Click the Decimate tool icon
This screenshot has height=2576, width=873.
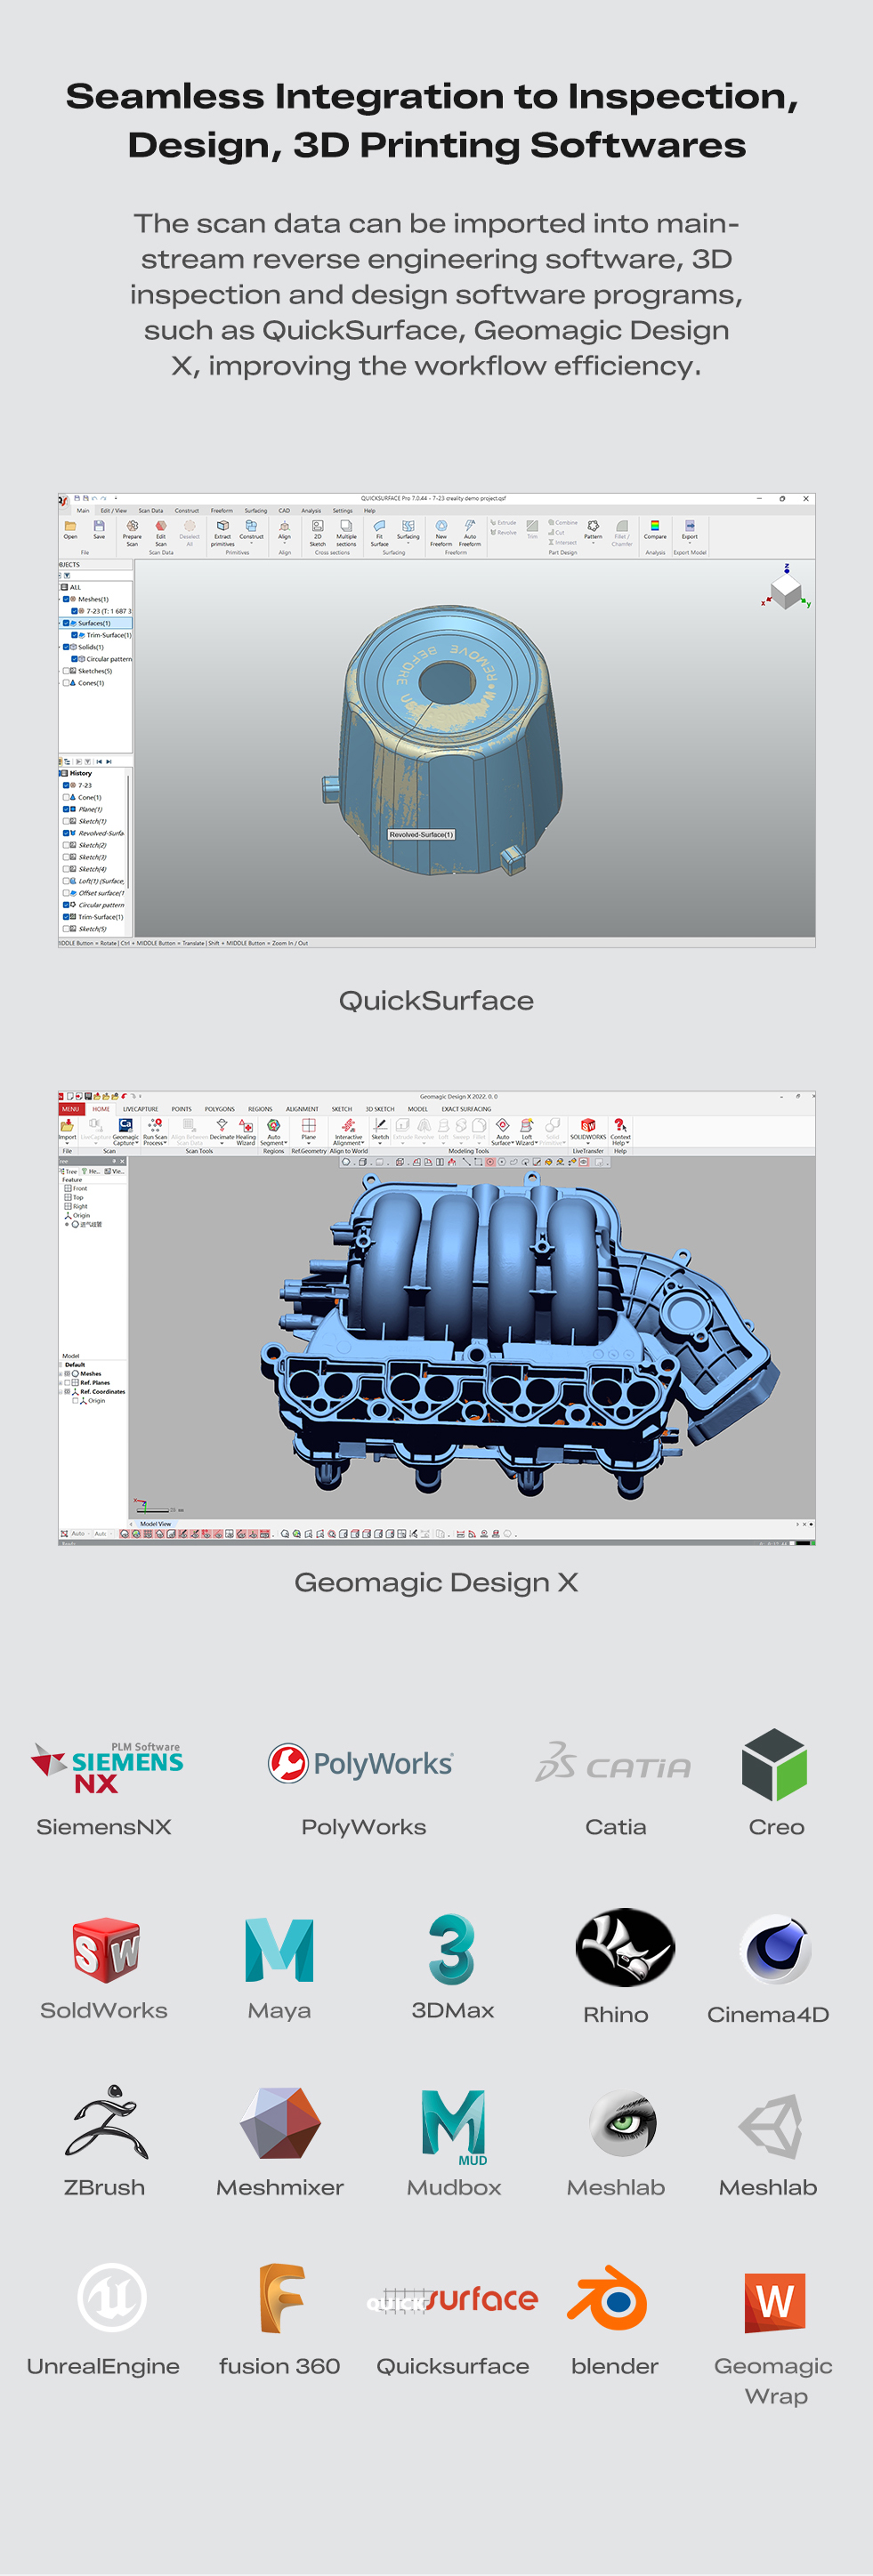(x=222, y=1127)
